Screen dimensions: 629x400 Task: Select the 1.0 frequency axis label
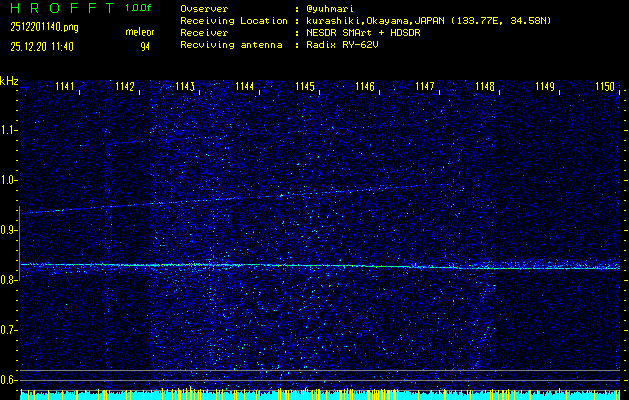tap(9, 180)
